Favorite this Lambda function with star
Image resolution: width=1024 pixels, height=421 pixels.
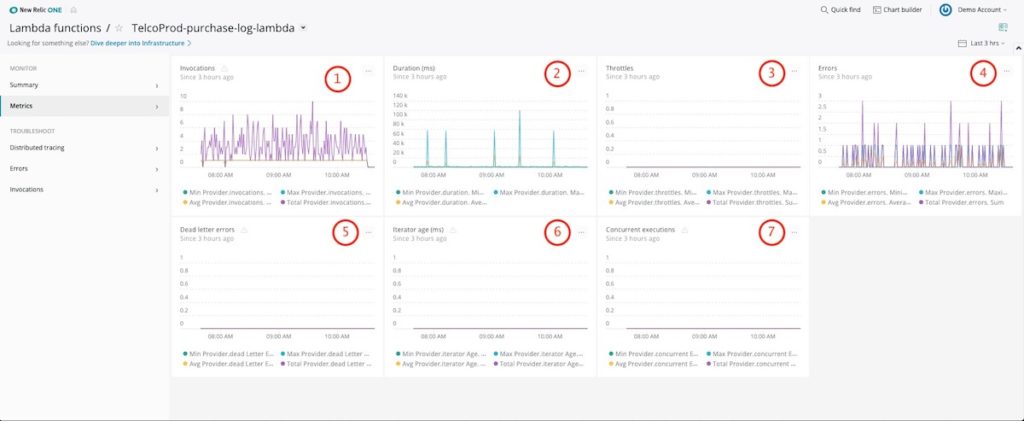click(x=119, y=28)
